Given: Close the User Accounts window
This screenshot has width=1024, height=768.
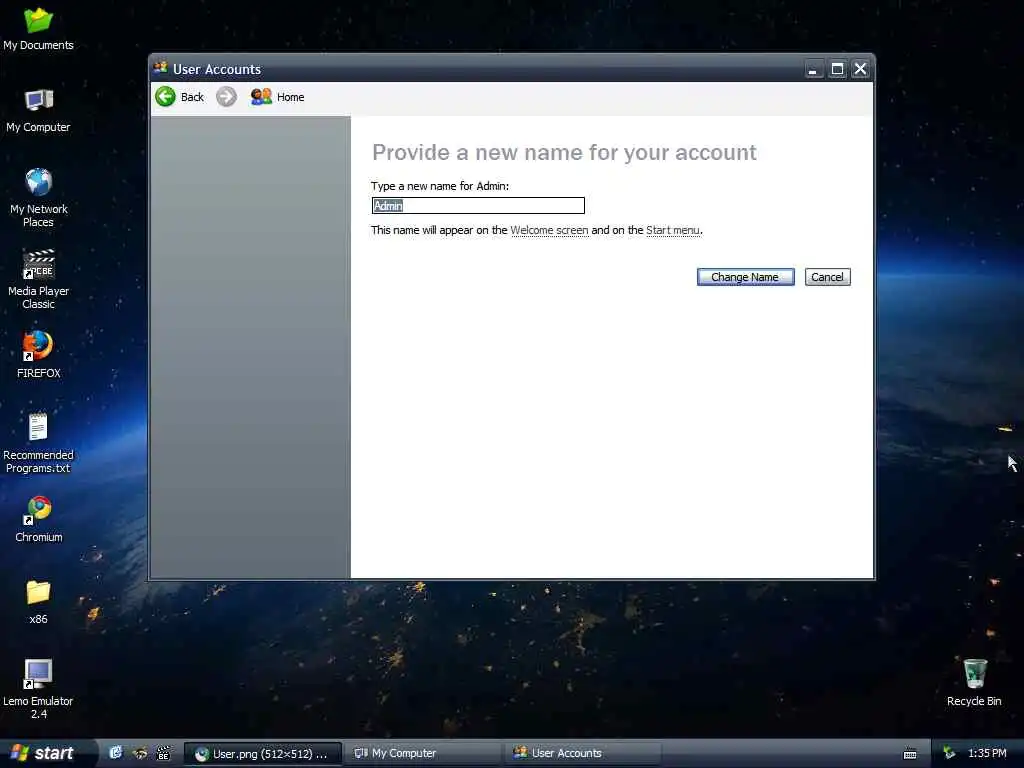Looking at the screenshot, I should click(x=861, y=69).
